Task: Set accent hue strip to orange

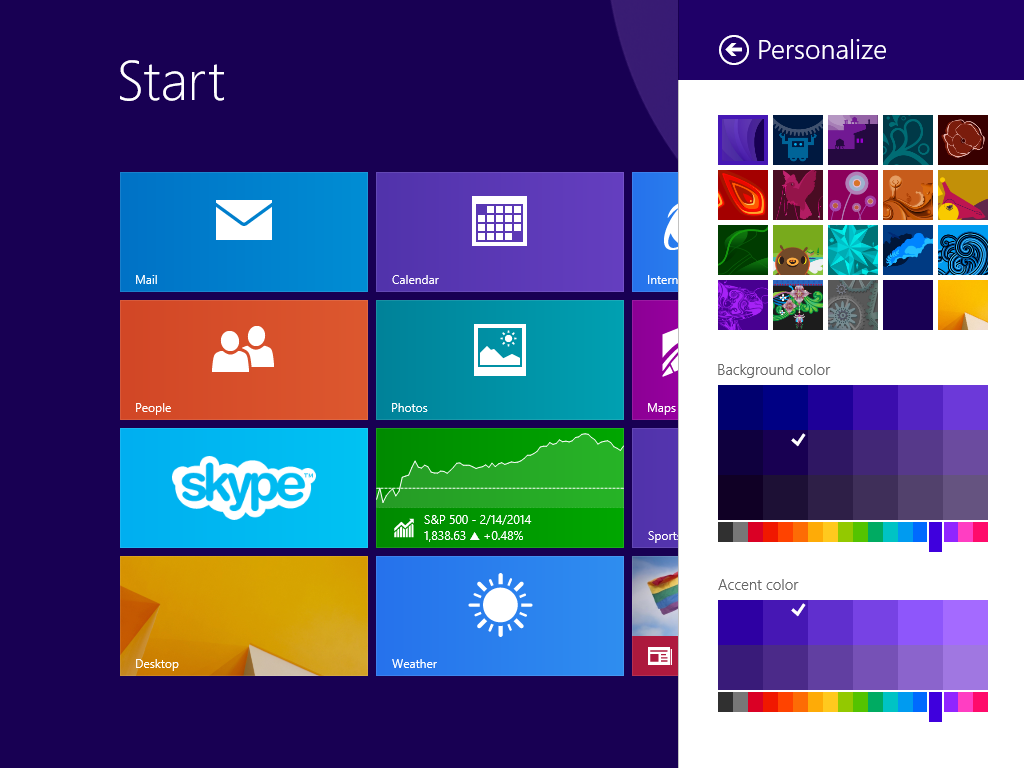Action: [x=800, y=702]
